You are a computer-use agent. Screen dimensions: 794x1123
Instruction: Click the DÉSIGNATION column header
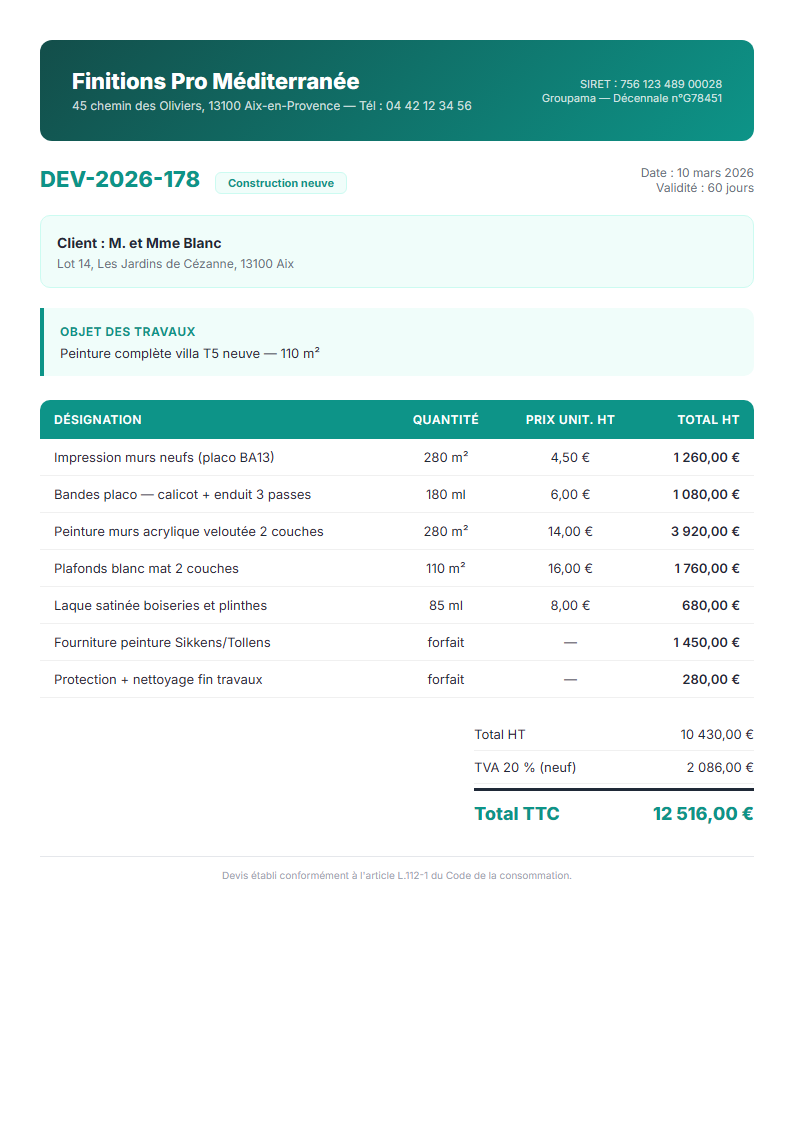98,420
